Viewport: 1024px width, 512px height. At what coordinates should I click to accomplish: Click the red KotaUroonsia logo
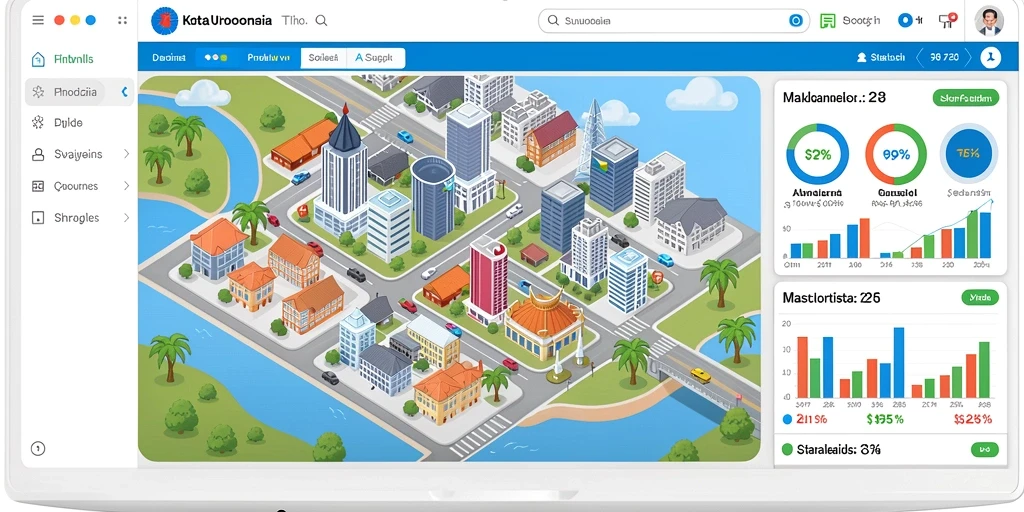point(164,21)
